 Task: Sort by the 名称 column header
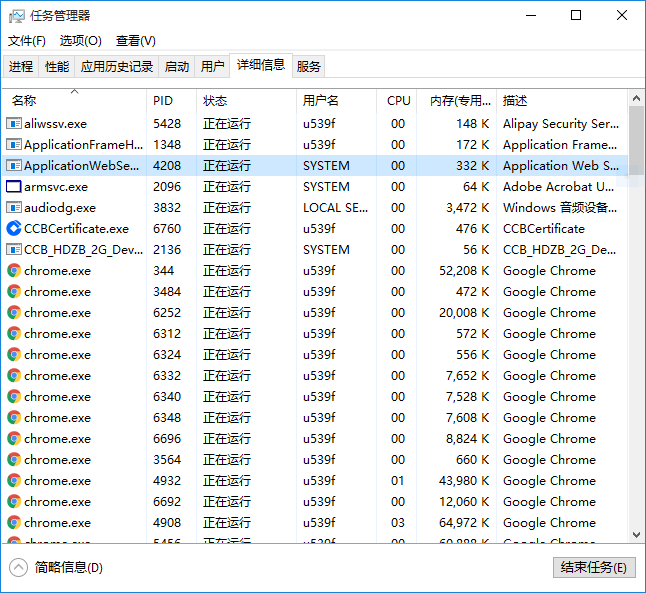pyautogui.click(x=74, y=101)
